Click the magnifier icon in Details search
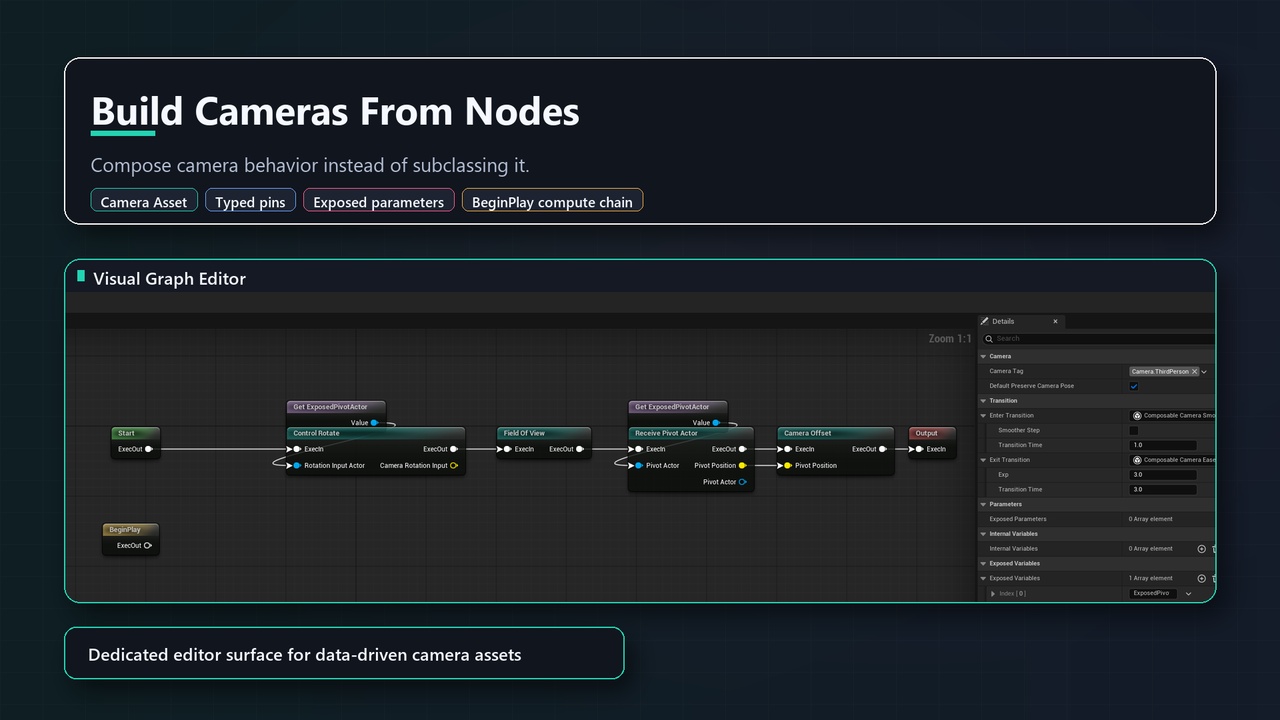 coord(989,339)
